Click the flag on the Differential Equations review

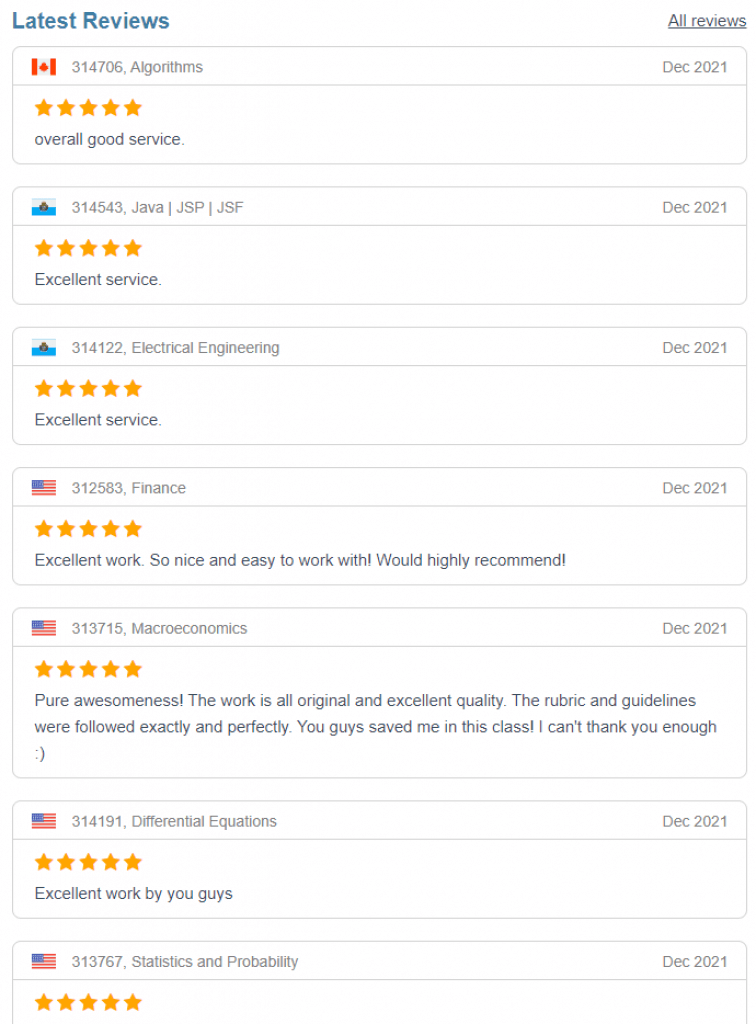tap(42, 821)
